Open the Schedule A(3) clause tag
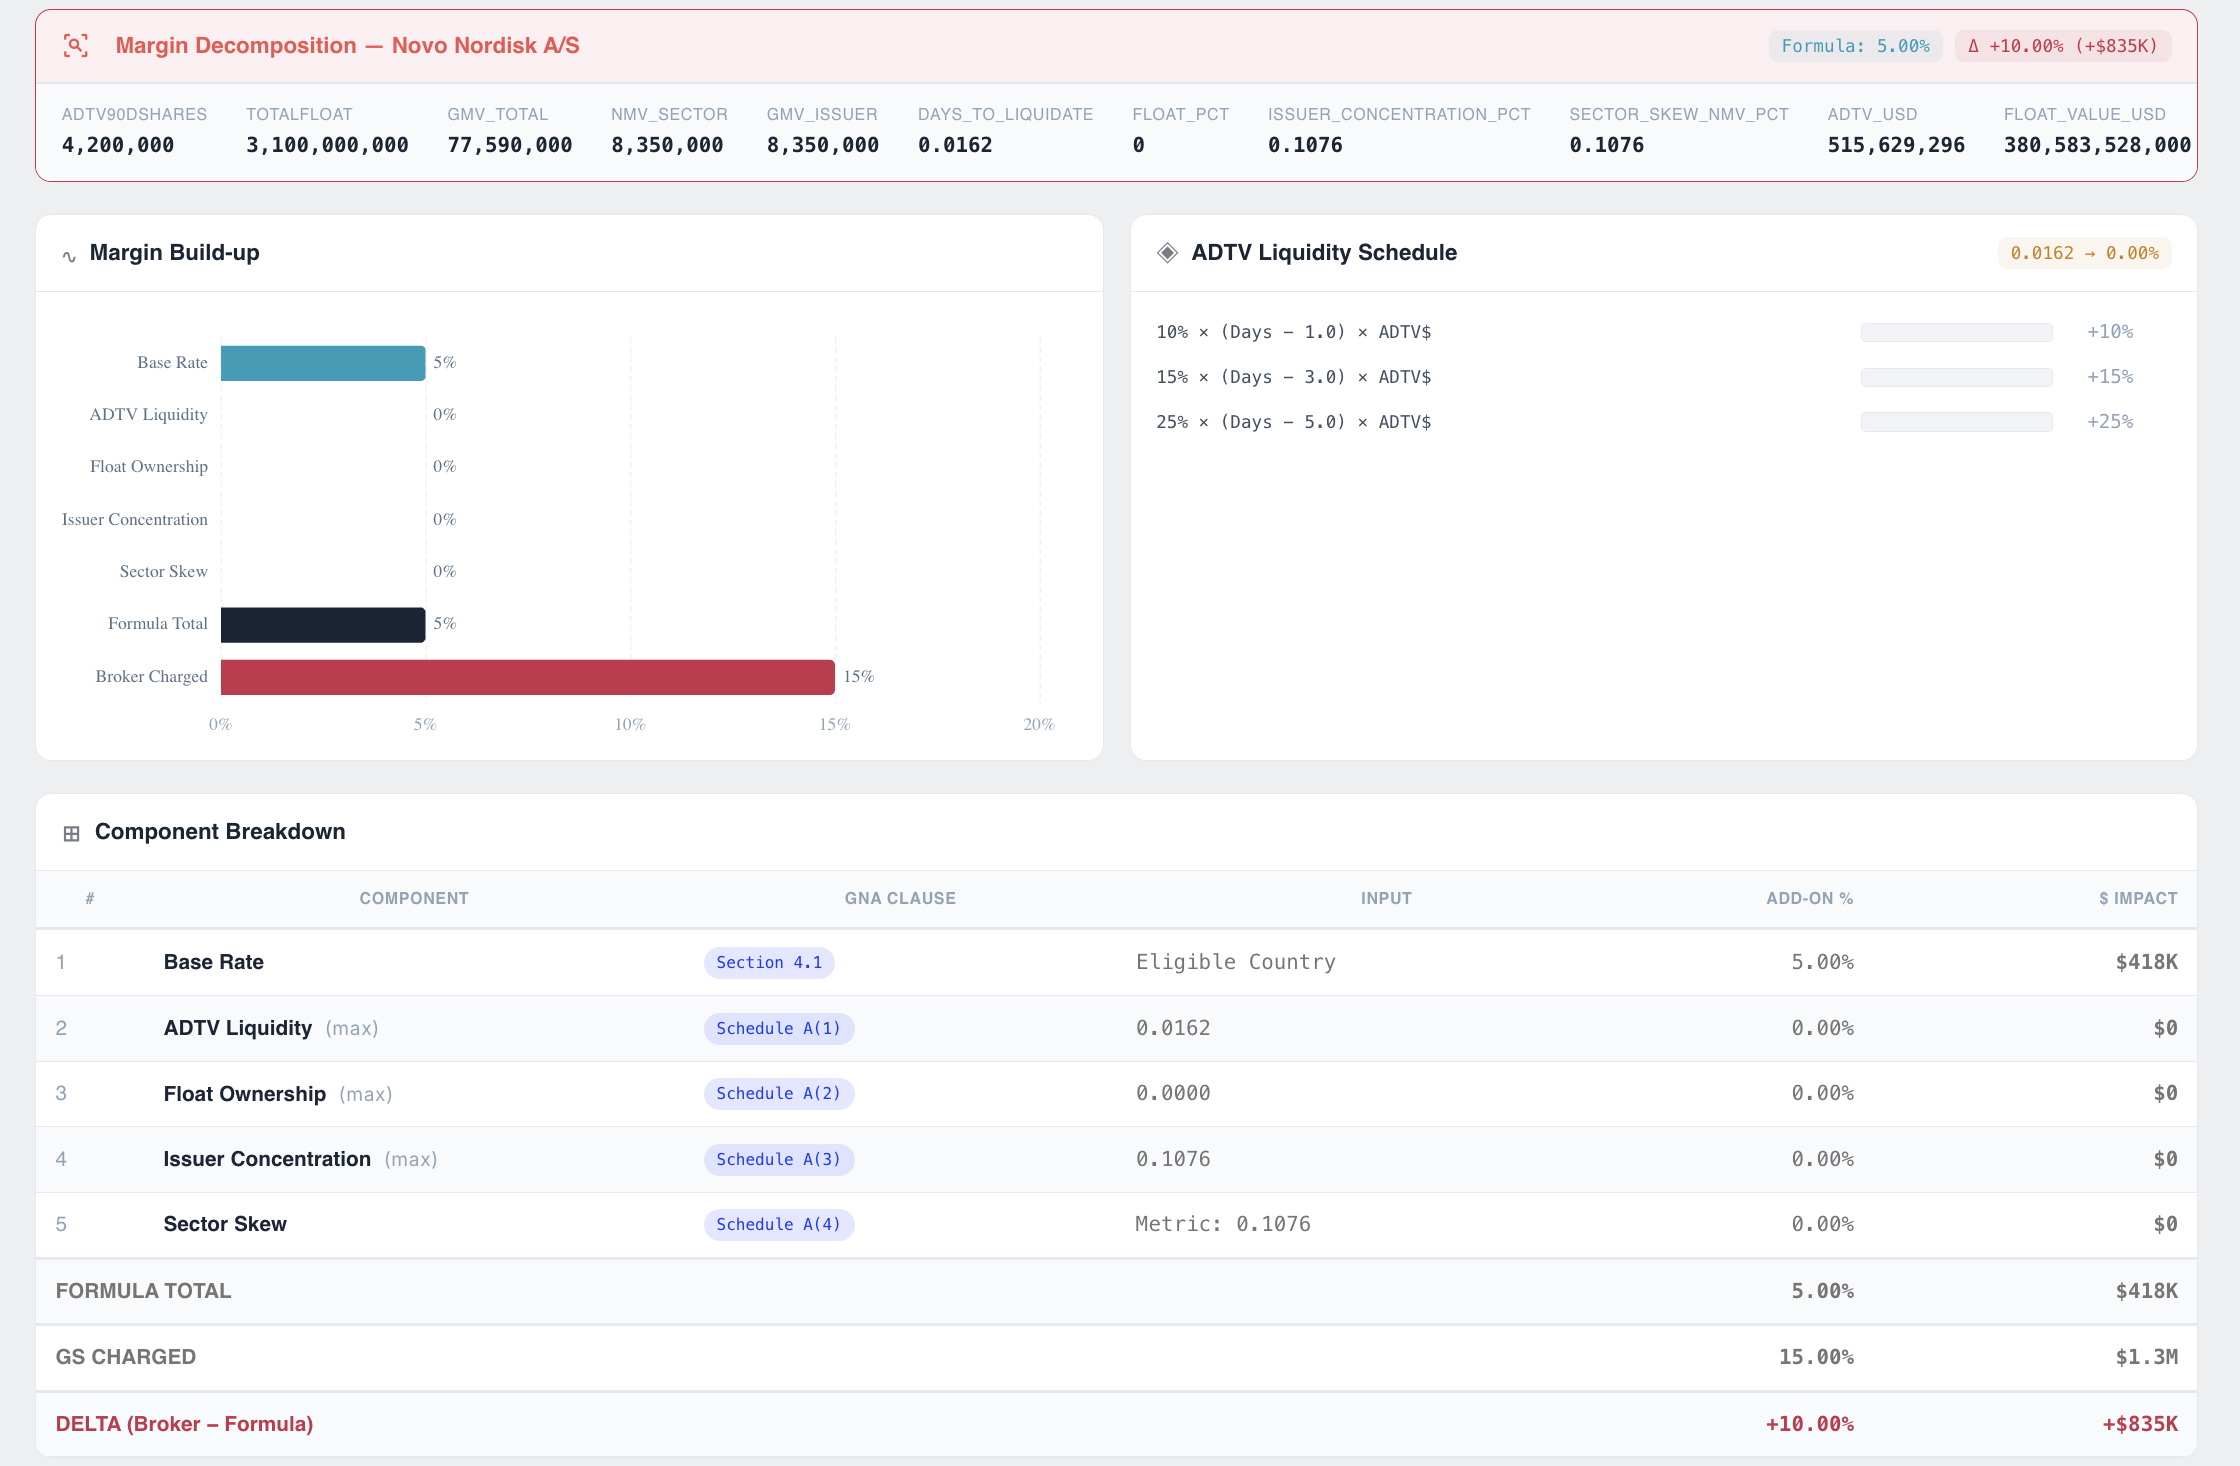Screen dimensions: 2240x1466 (x=778, y=1159)
